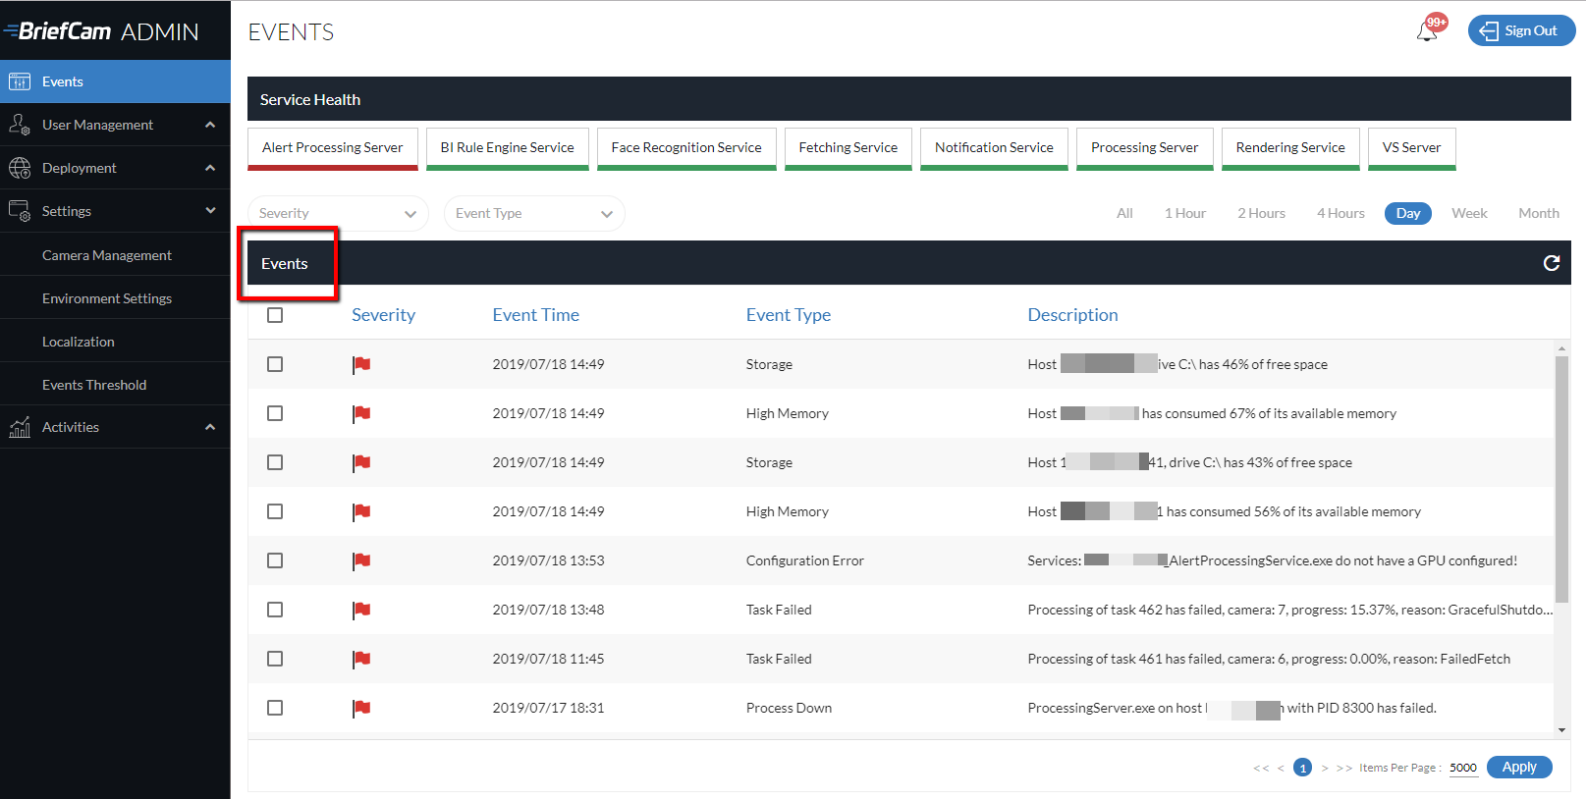Check the select-all events checkbox

[275, 315]
